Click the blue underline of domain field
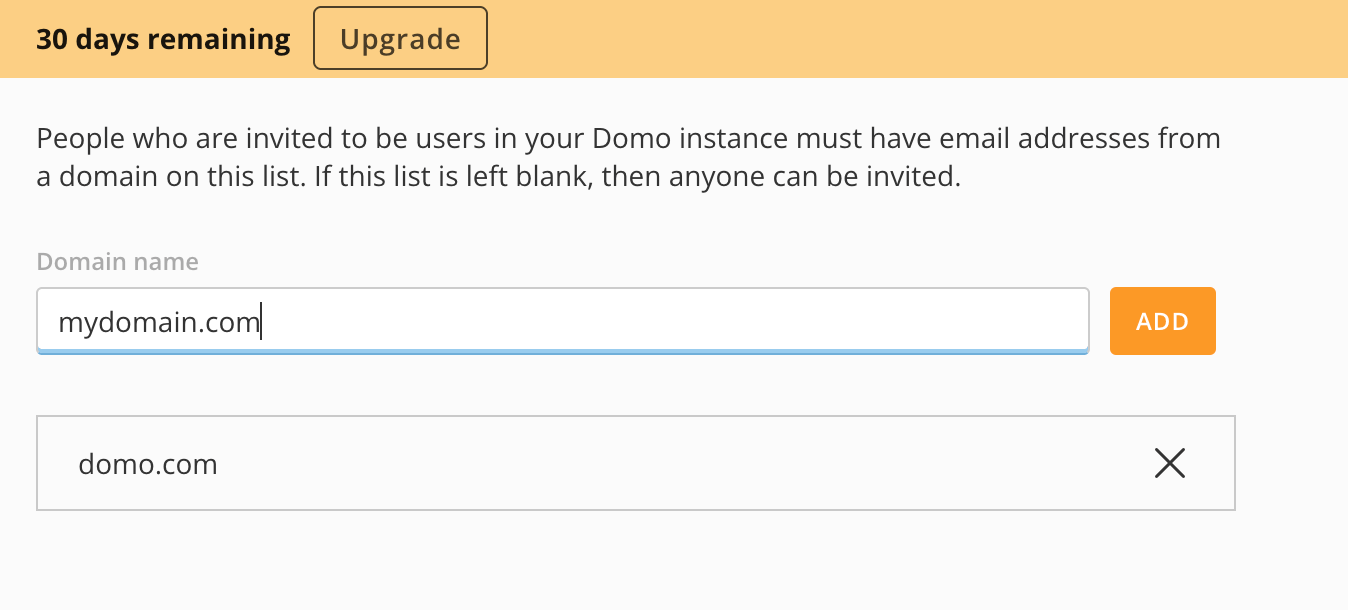Screen dimensions: 1348x610 562,352
